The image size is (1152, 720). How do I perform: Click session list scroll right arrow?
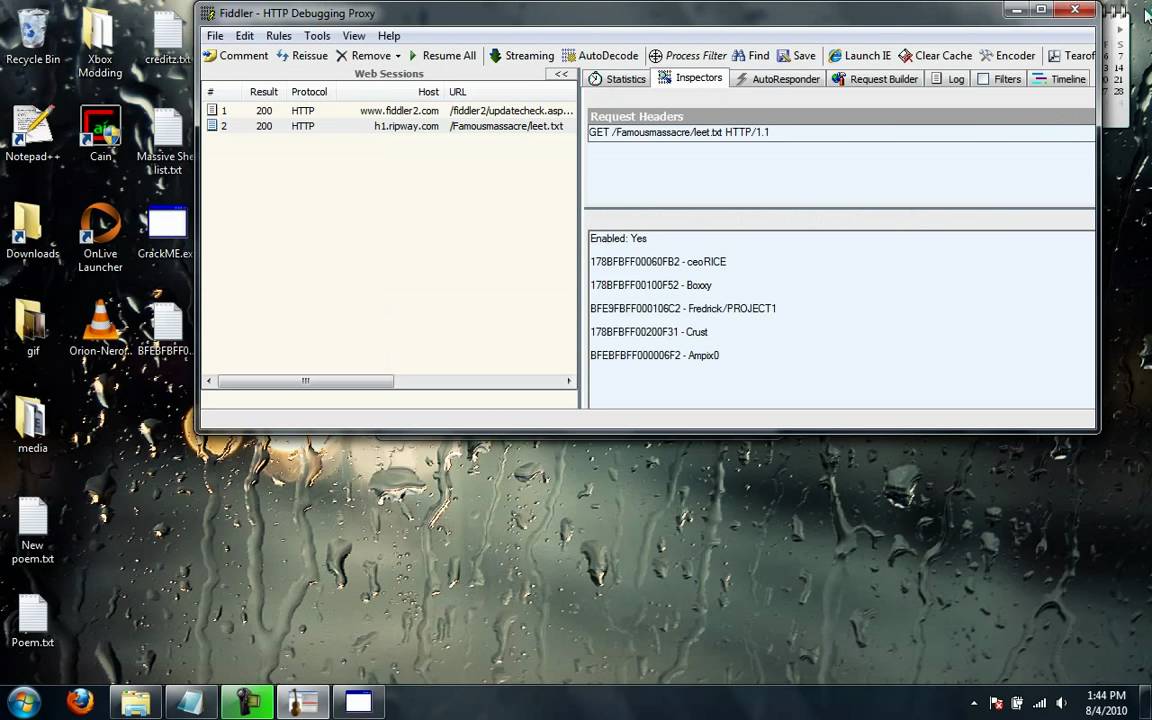tap(569, 381)
